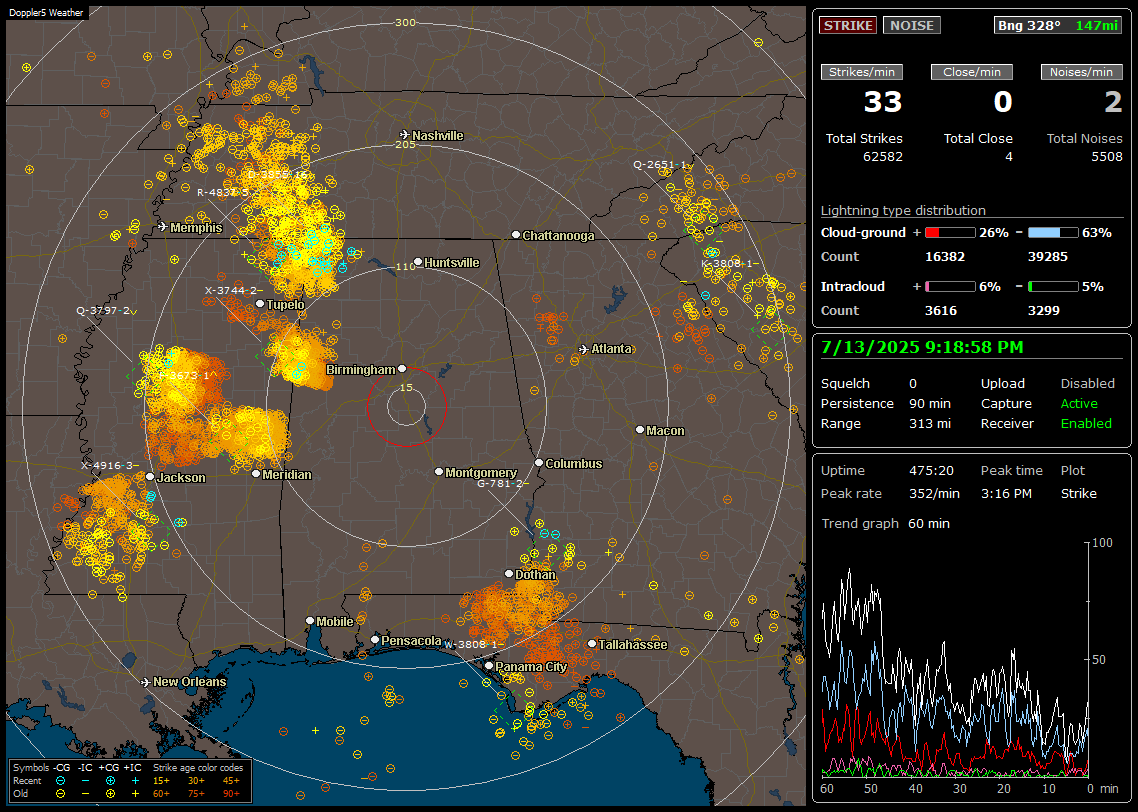Click the negative intracloud green bar
This screenshot has height=812, width=1138.
1053,287
